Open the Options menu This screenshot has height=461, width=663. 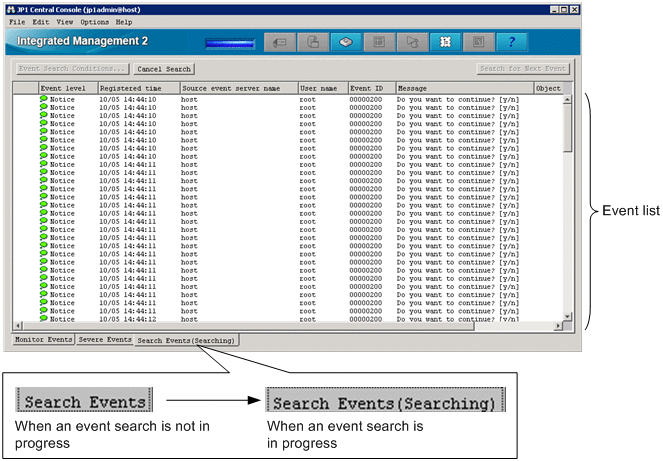click(95, 21)
